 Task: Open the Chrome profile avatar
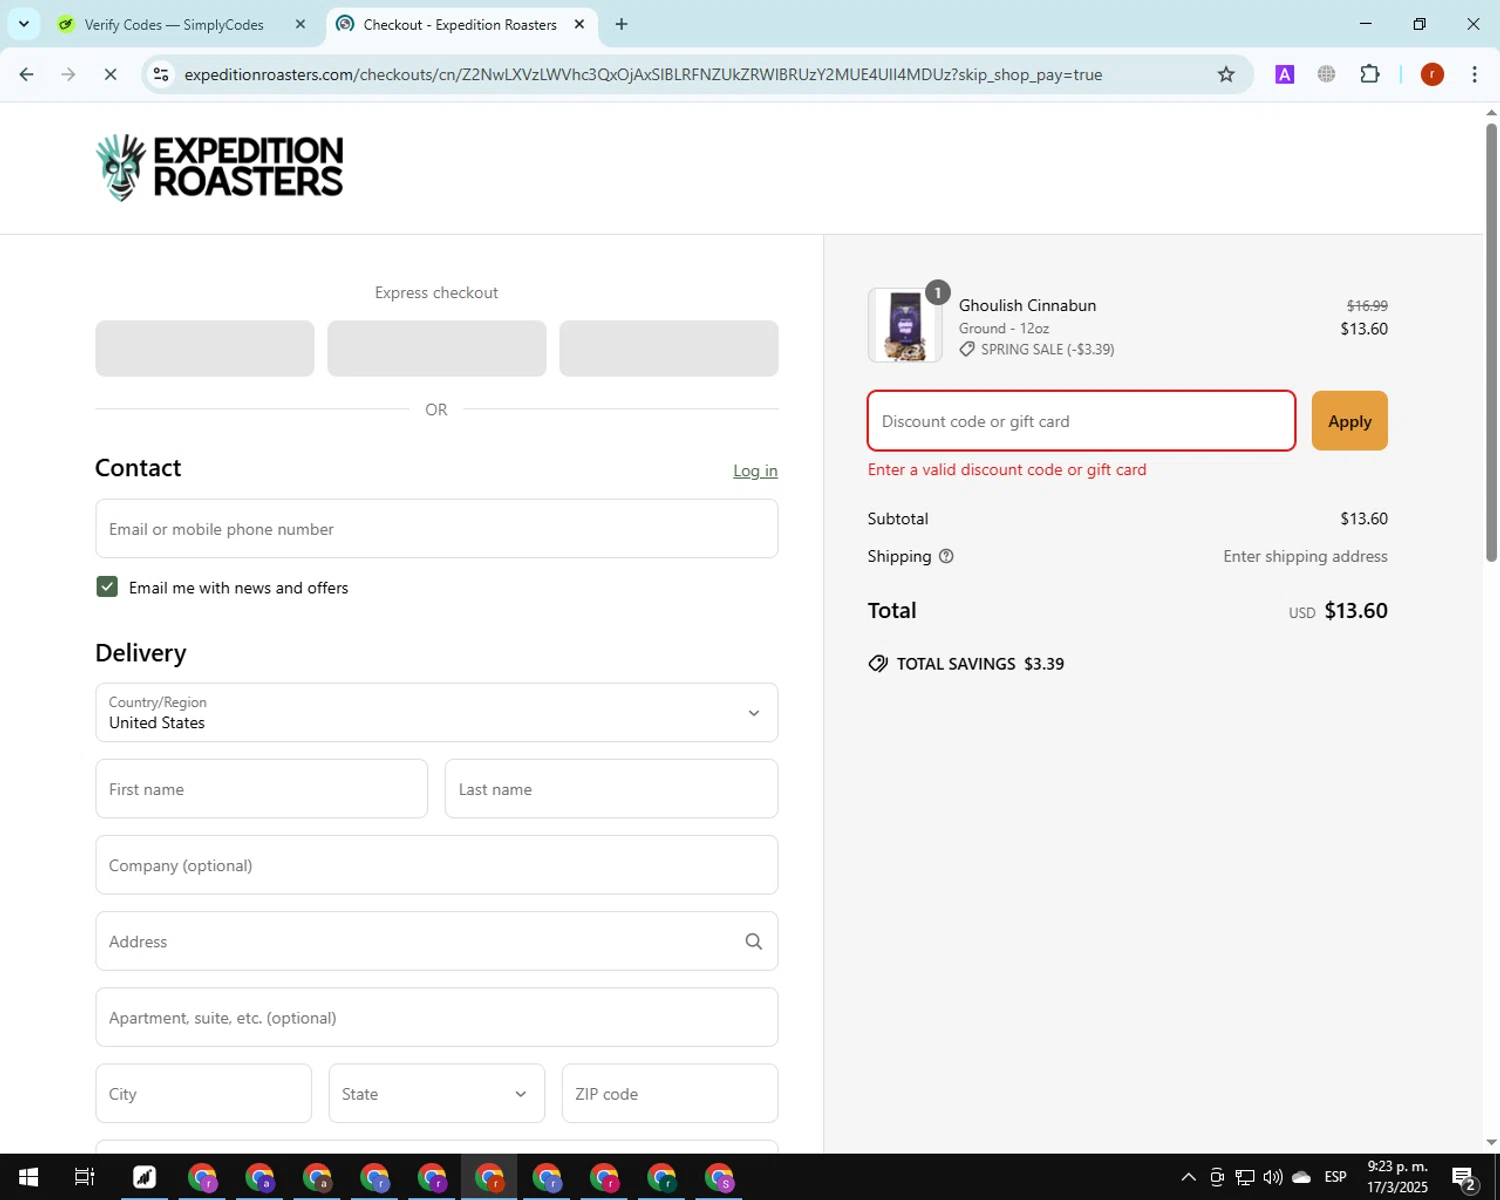(x=1432, y=74)
